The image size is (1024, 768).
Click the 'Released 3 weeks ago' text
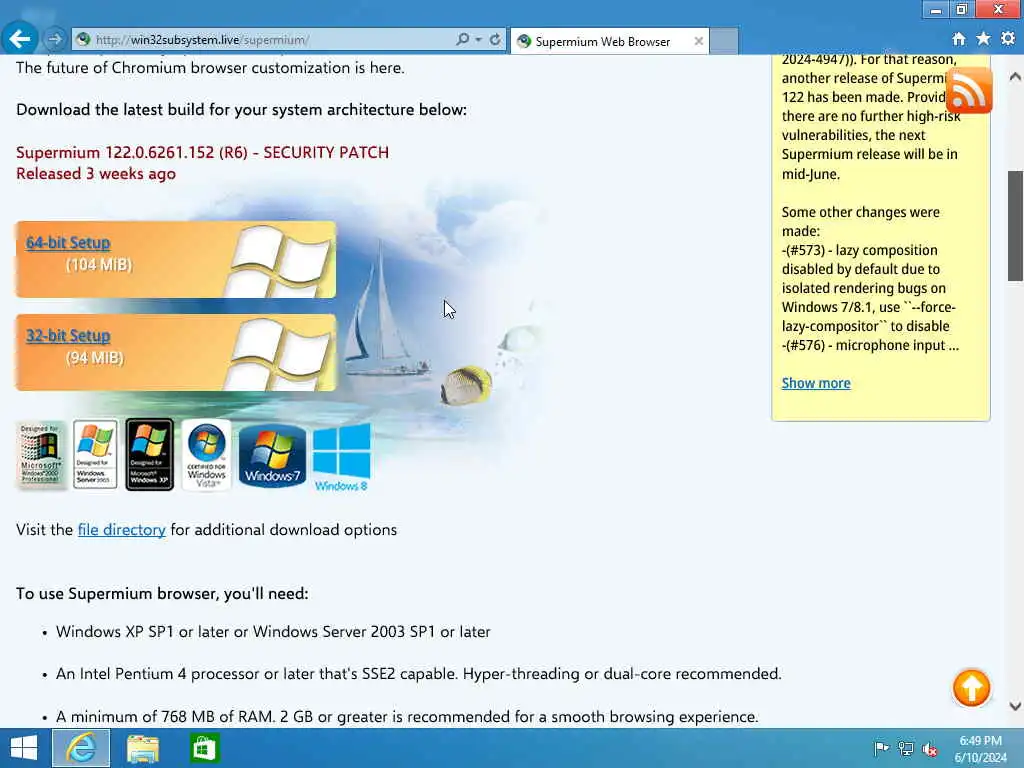pos(96,174)
